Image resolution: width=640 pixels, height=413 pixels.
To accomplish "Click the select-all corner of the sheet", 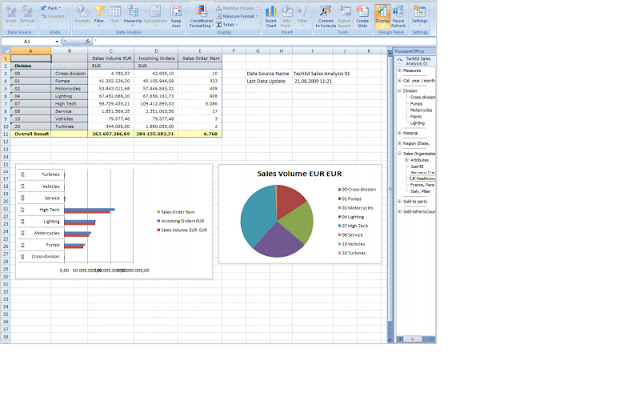I will pos(5,51).
